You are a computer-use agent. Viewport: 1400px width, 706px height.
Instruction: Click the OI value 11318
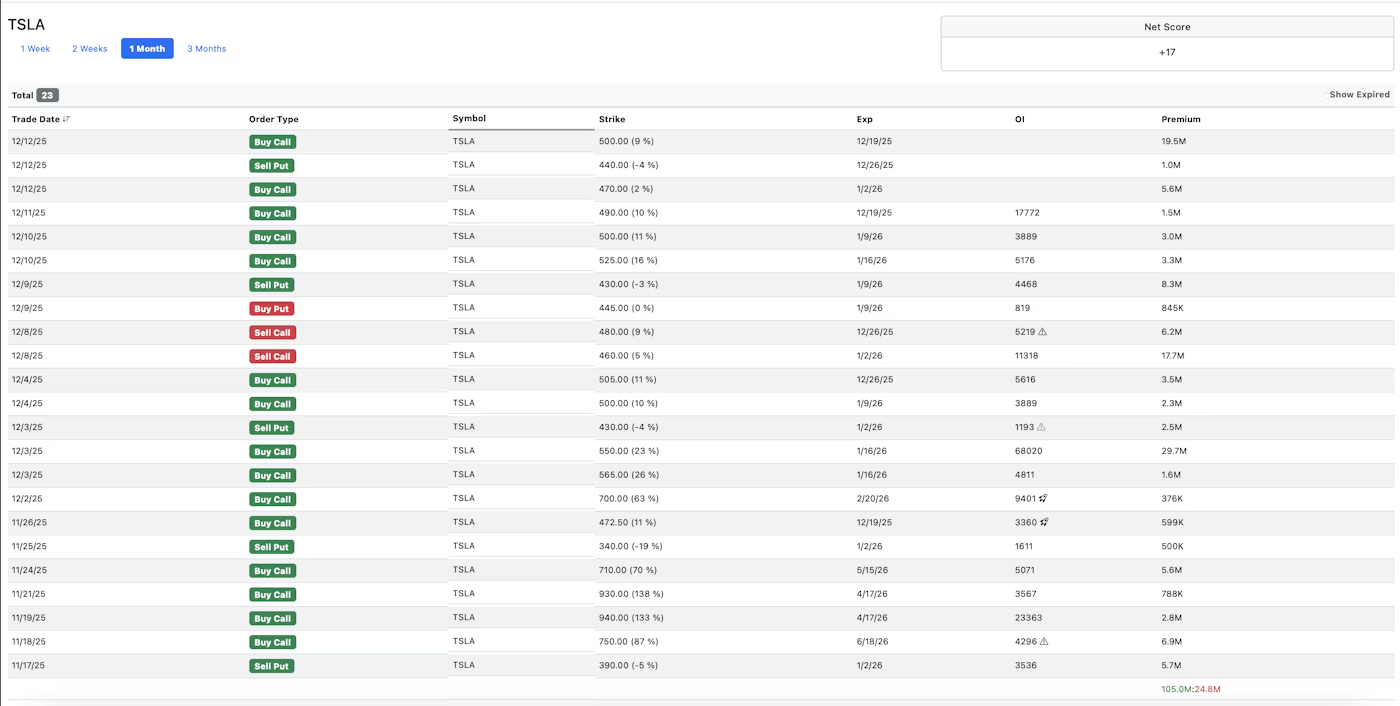[1027, 356]
